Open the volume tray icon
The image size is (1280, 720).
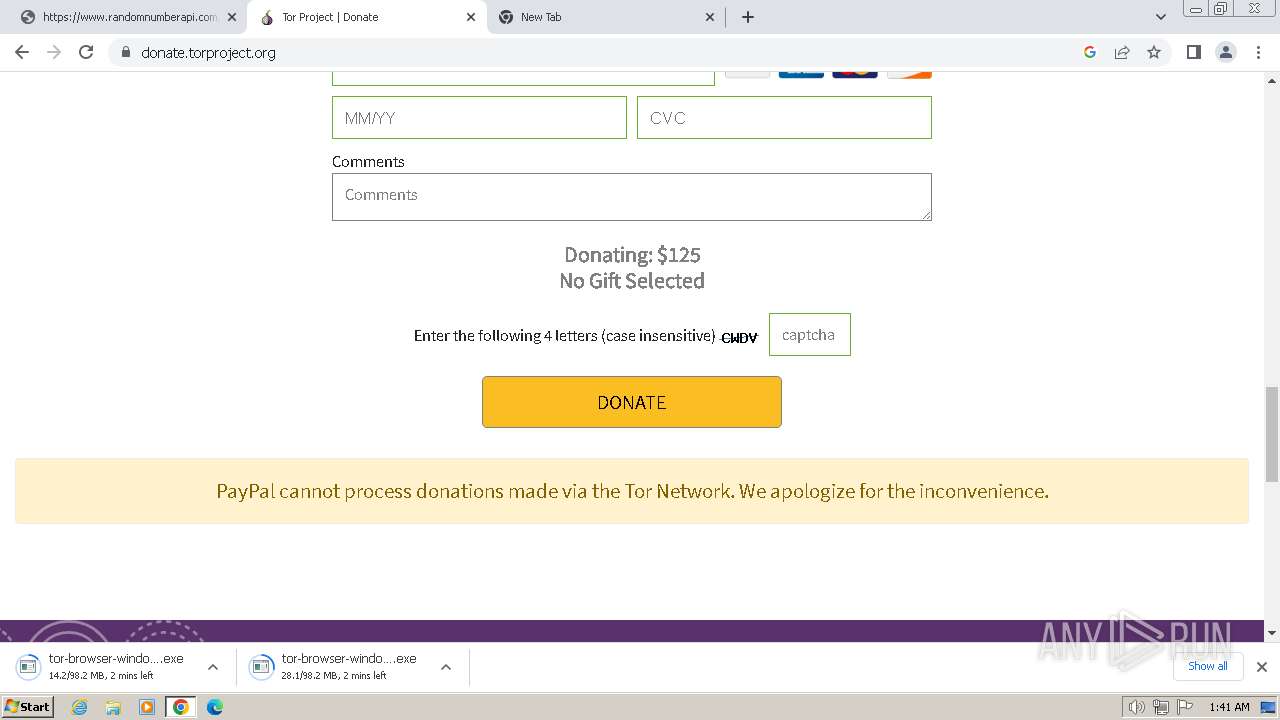pyautogui.click(x=1136, y=707)
